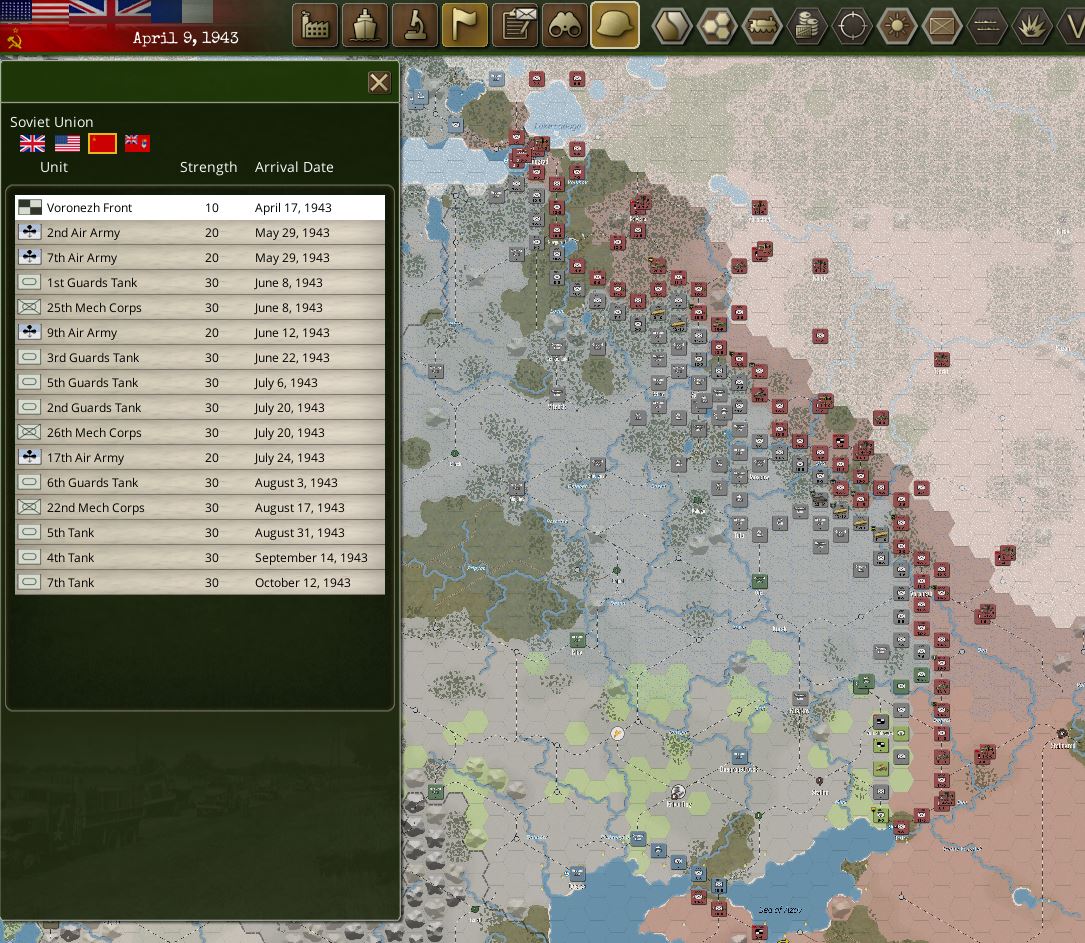The height and width of the screenshot is (943, 1085).
Task: Toggle the unit counter NATO overlay
Action: pyautogui.click(x=941, y=26)
